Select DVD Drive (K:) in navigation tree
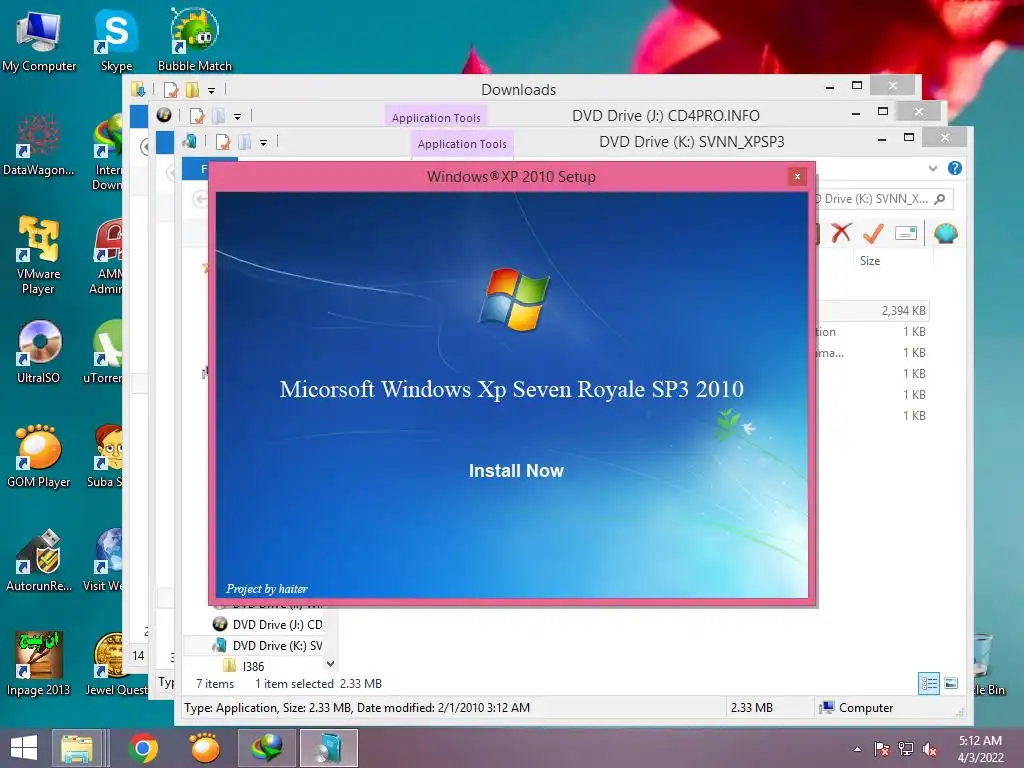 tap(268, 645)
